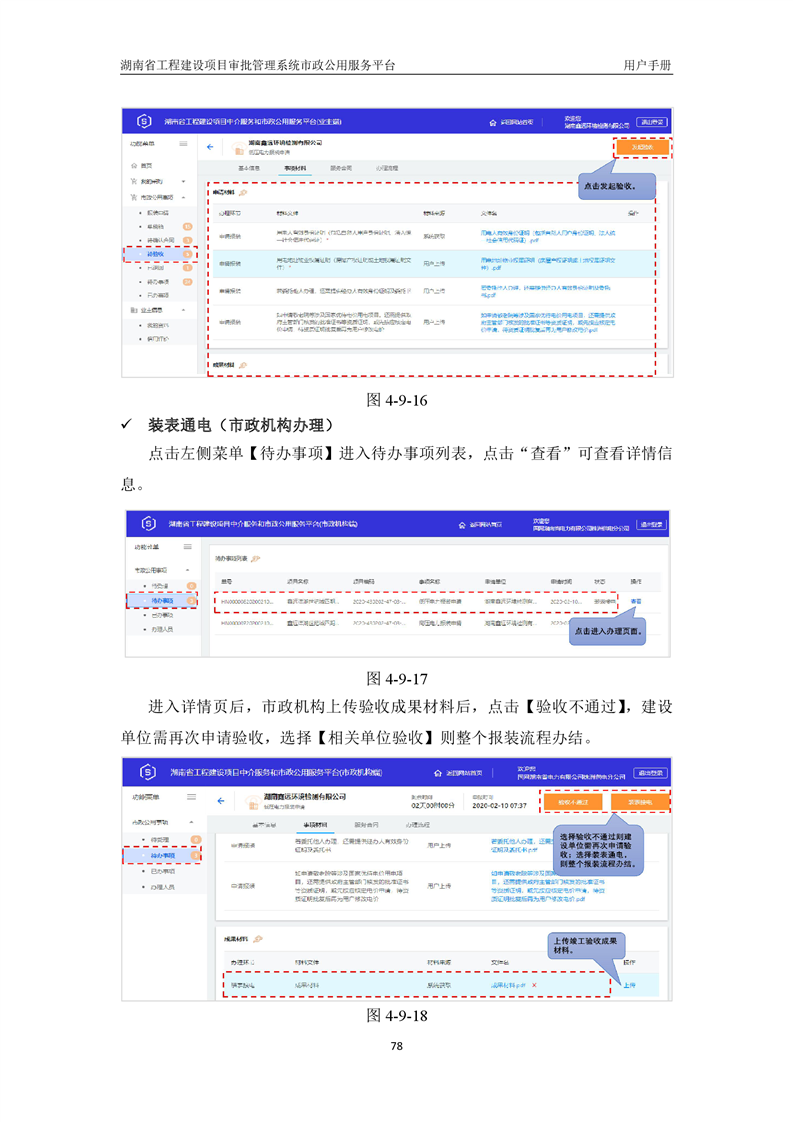
Task: Open 办理流程 tab in figure 4-9-16
Action: point(386,168)
